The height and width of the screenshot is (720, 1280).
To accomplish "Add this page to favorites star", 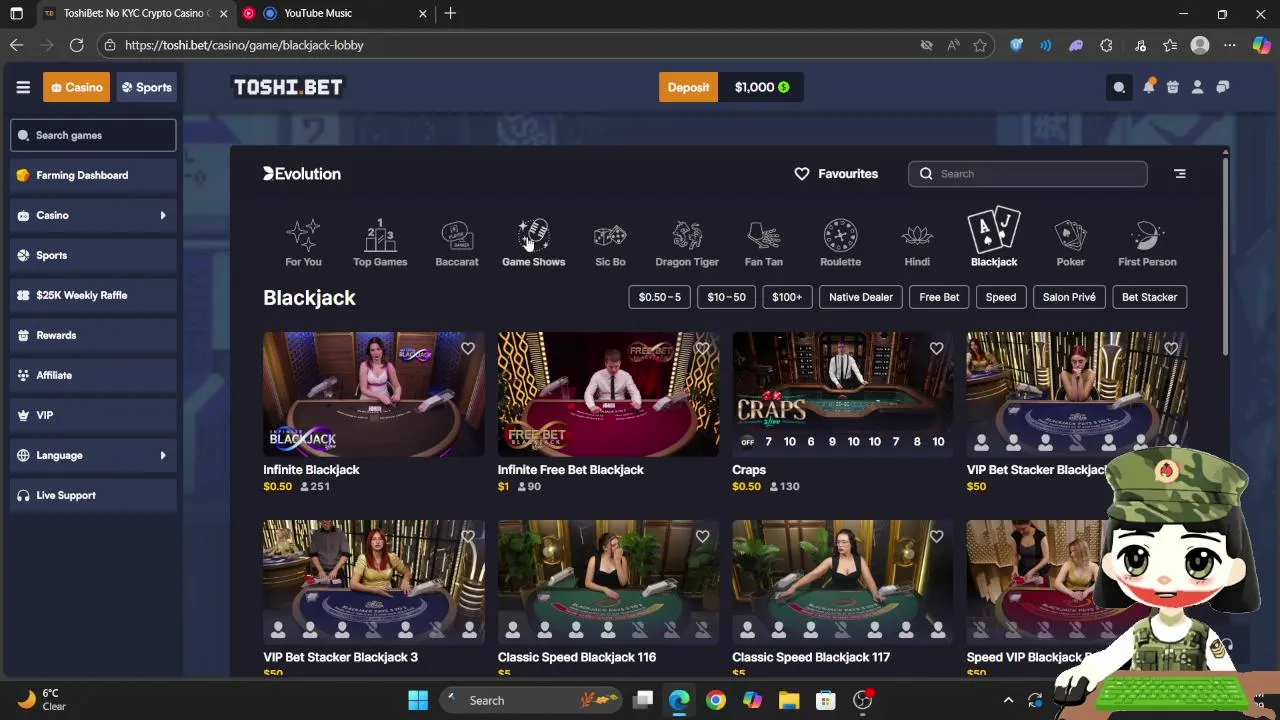I will tap(980, 45).
